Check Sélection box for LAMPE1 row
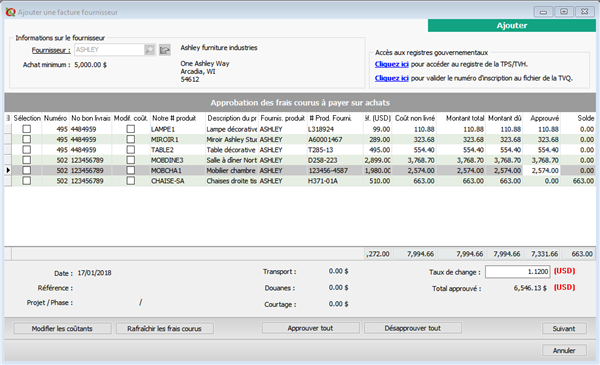 (26, 129)
